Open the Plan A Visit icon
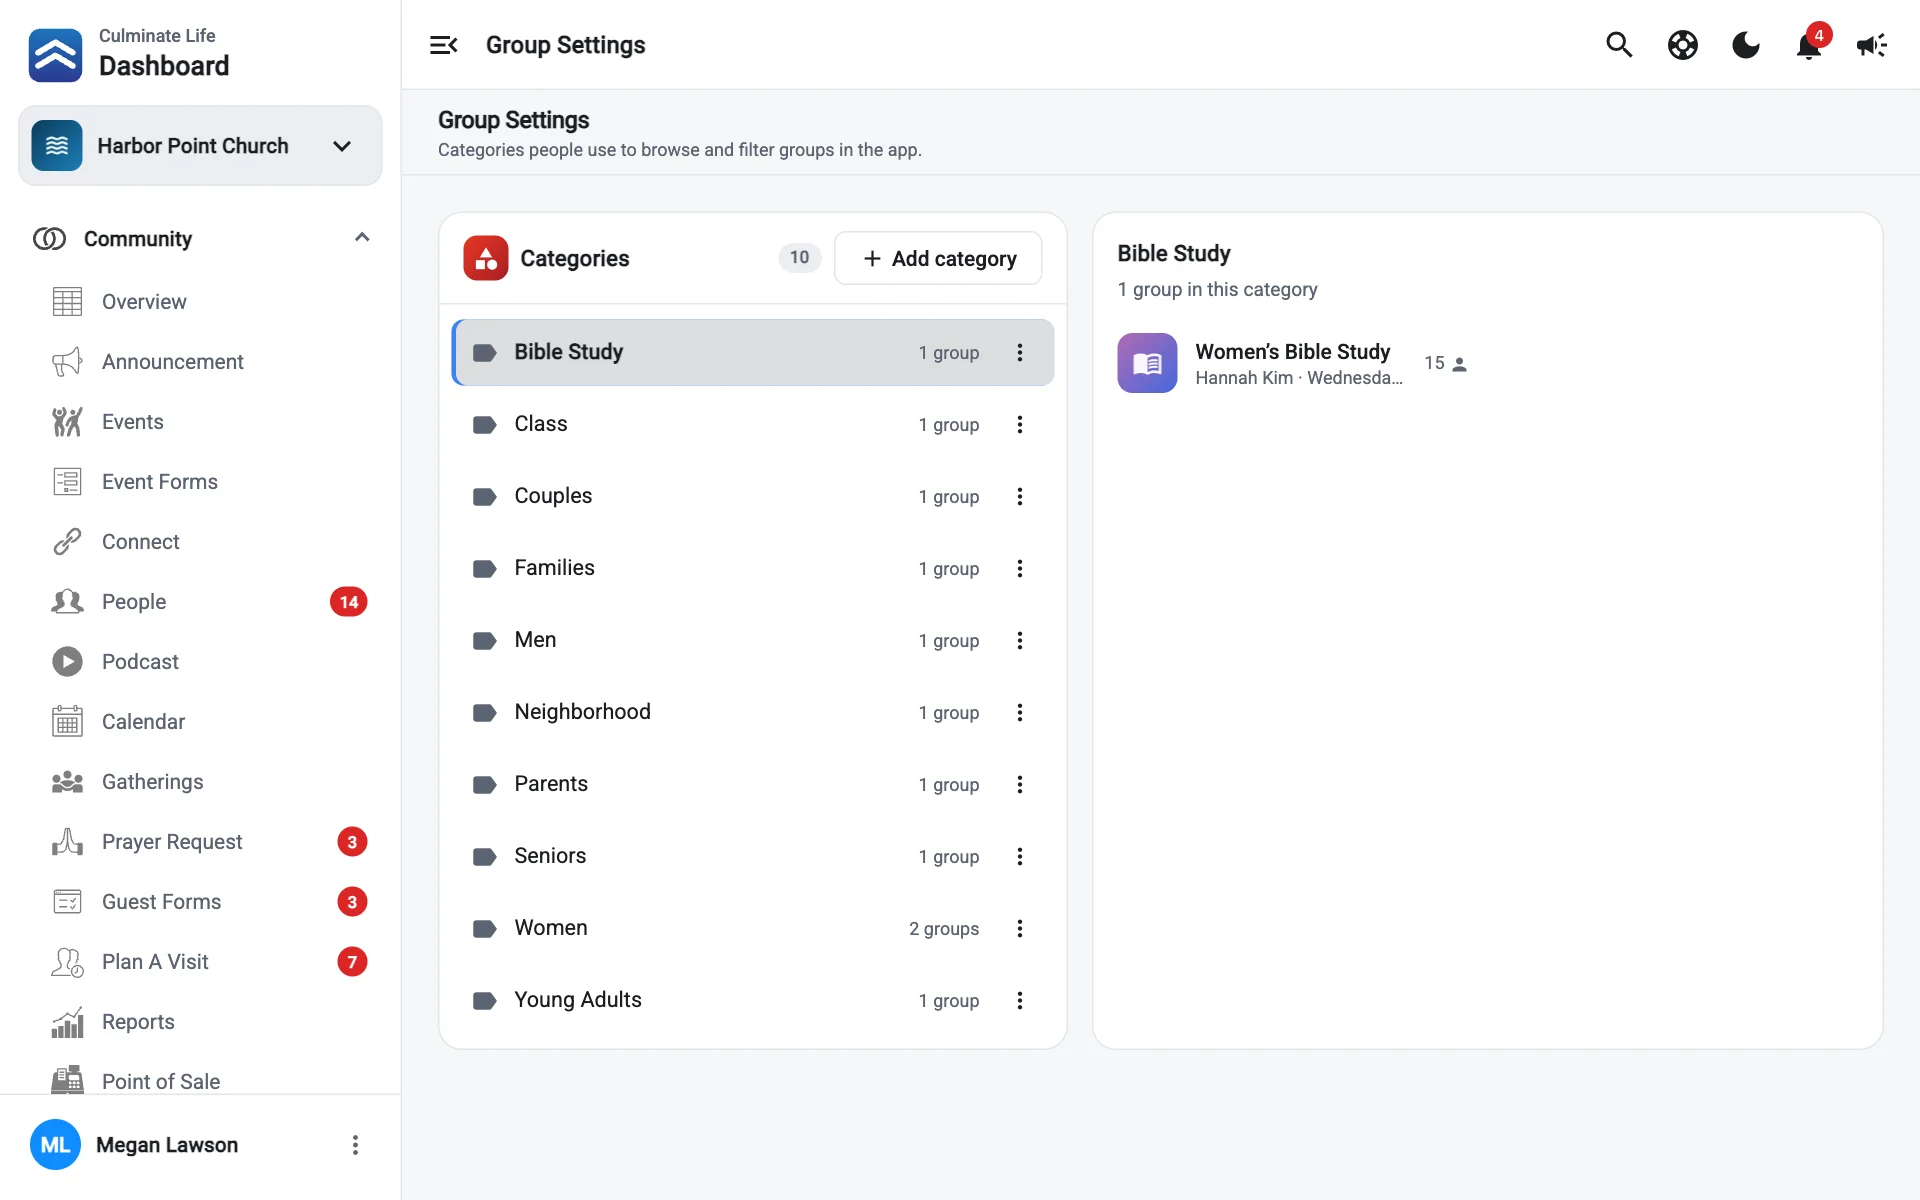 click(x=67, y=962)
